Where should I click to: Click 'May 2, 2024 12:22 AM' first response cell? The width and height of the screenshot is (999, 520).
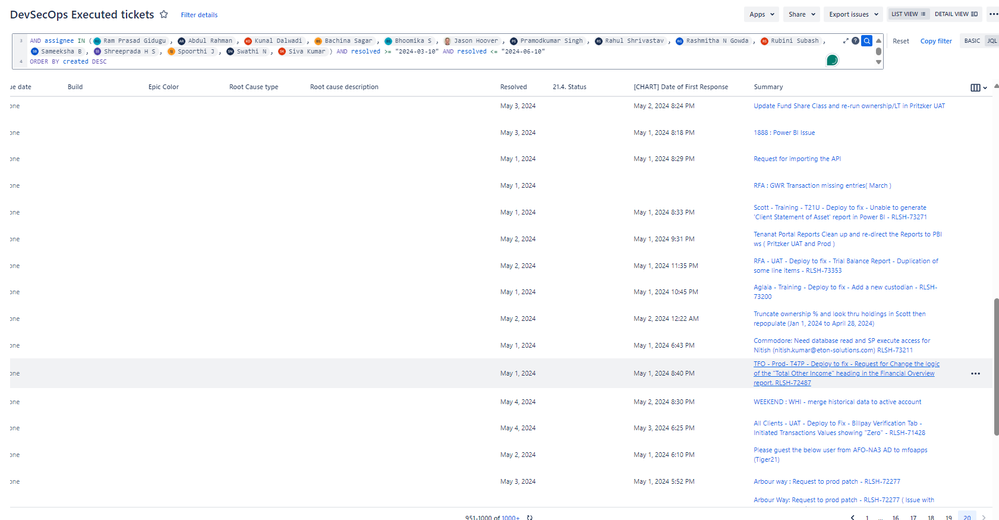(666, 319)
